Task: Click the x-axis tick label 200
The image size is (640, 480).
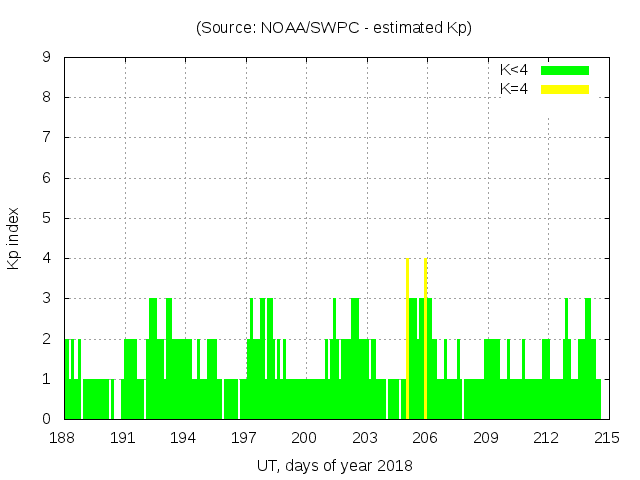Action: (x=305, y=438)
